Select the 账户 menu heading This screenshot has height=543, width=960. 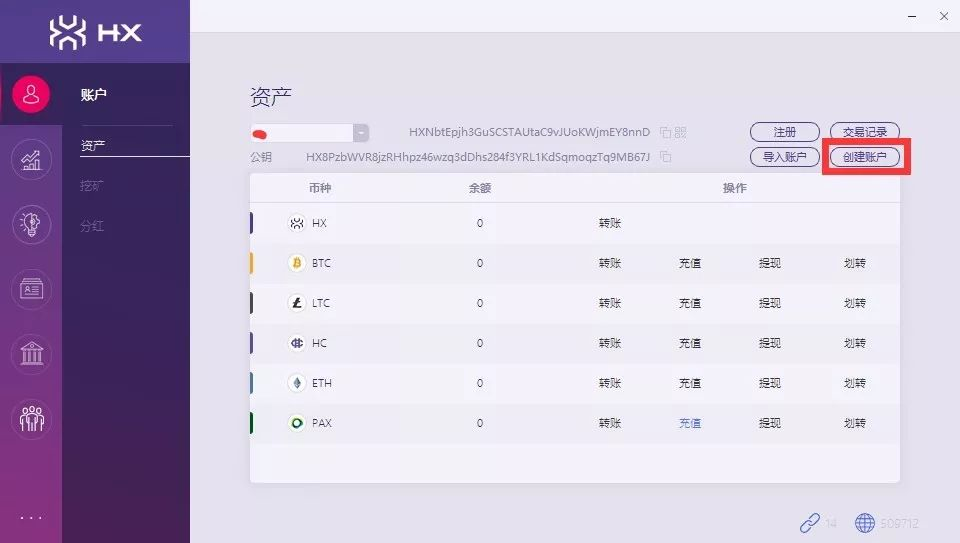94,95
